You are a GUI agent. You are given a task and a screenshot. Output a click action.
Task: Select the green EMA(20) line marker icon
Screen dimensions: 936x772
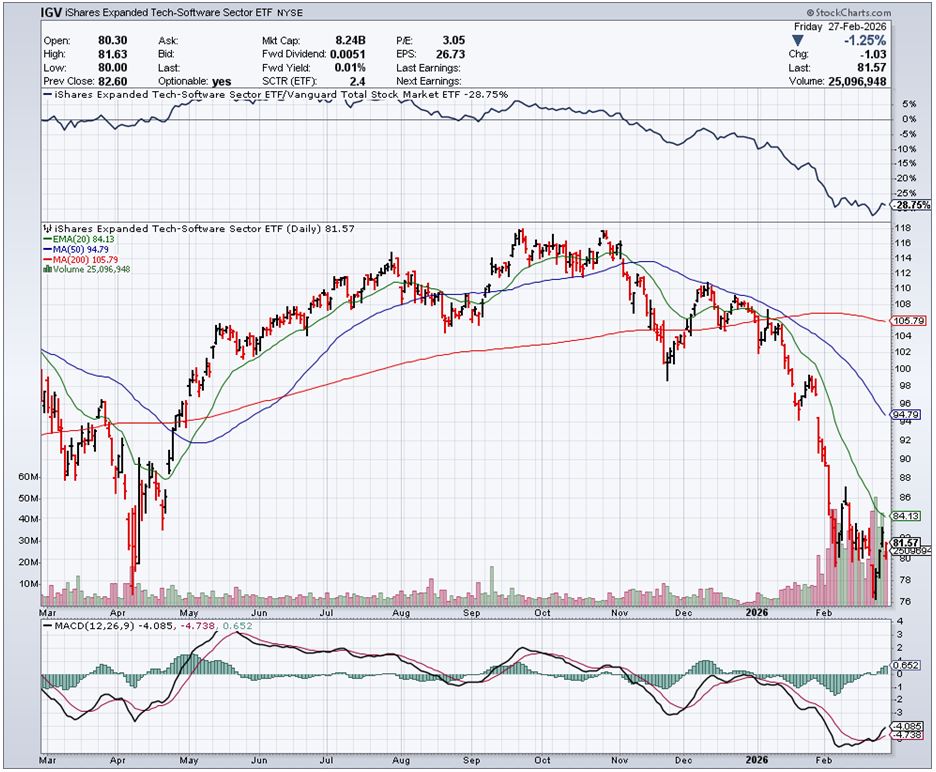point(46,240)
